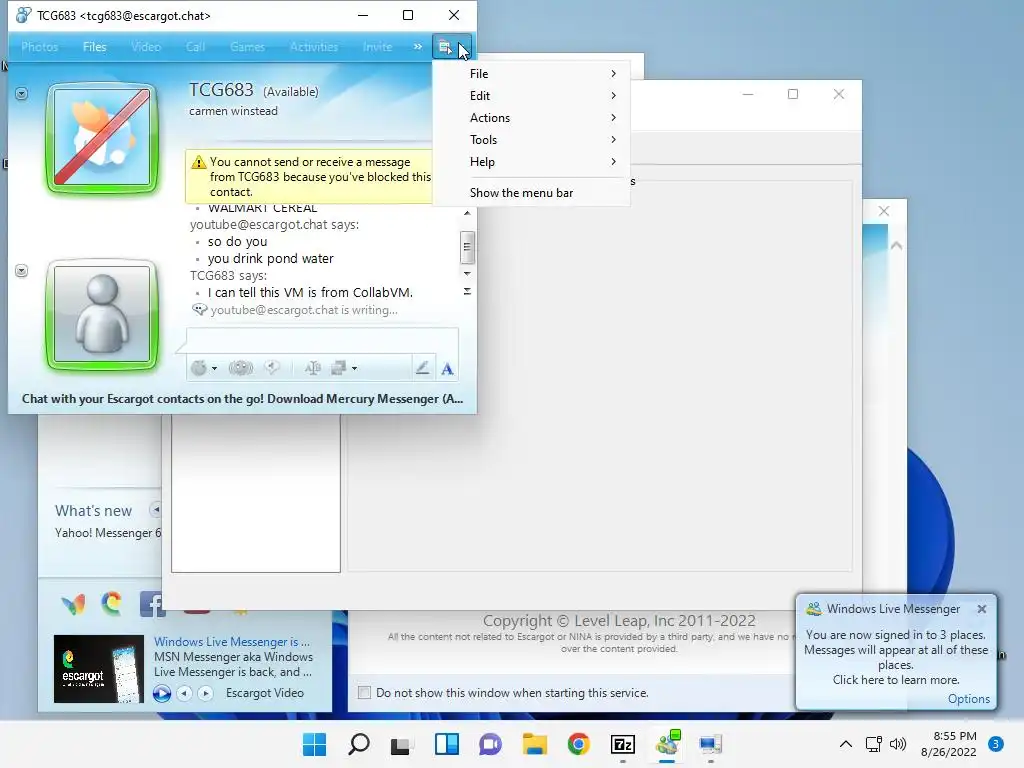The width and height of the screenshot is (1024, 768).
Task: Click the Call toolbar button
Action: (x=195, y=47)
